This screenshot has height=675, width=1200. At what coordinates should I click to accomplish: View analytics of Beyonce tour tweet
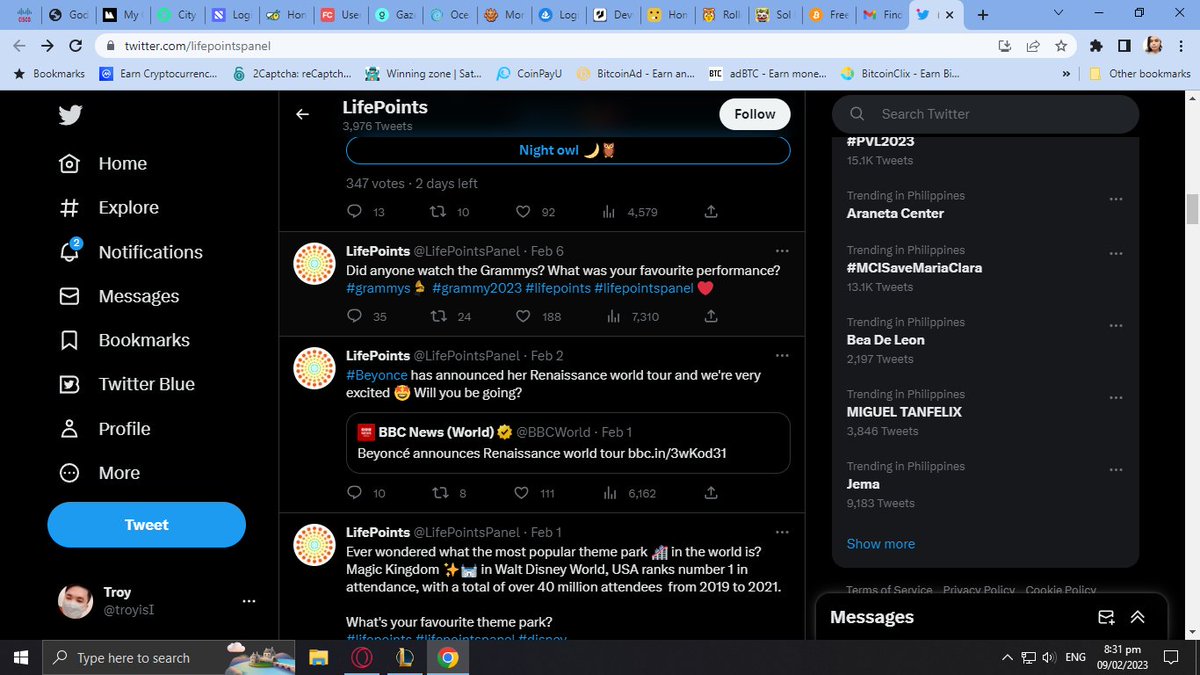609,493
